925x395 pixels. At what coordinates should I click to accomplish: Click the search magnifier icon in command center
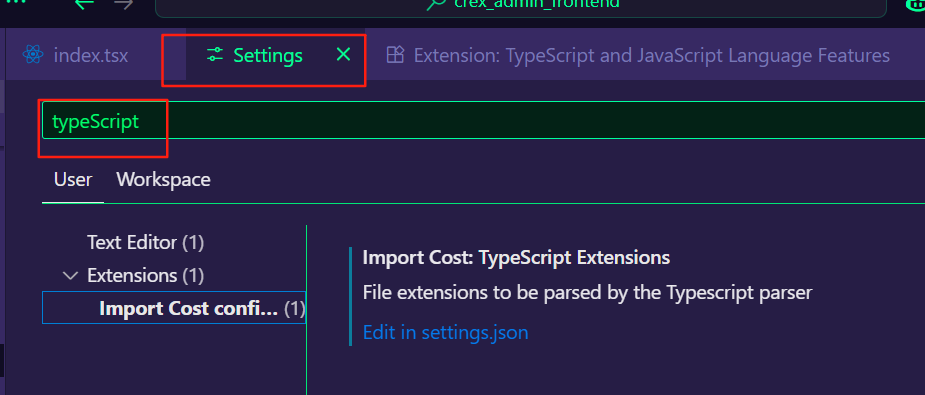pos(436,4)
